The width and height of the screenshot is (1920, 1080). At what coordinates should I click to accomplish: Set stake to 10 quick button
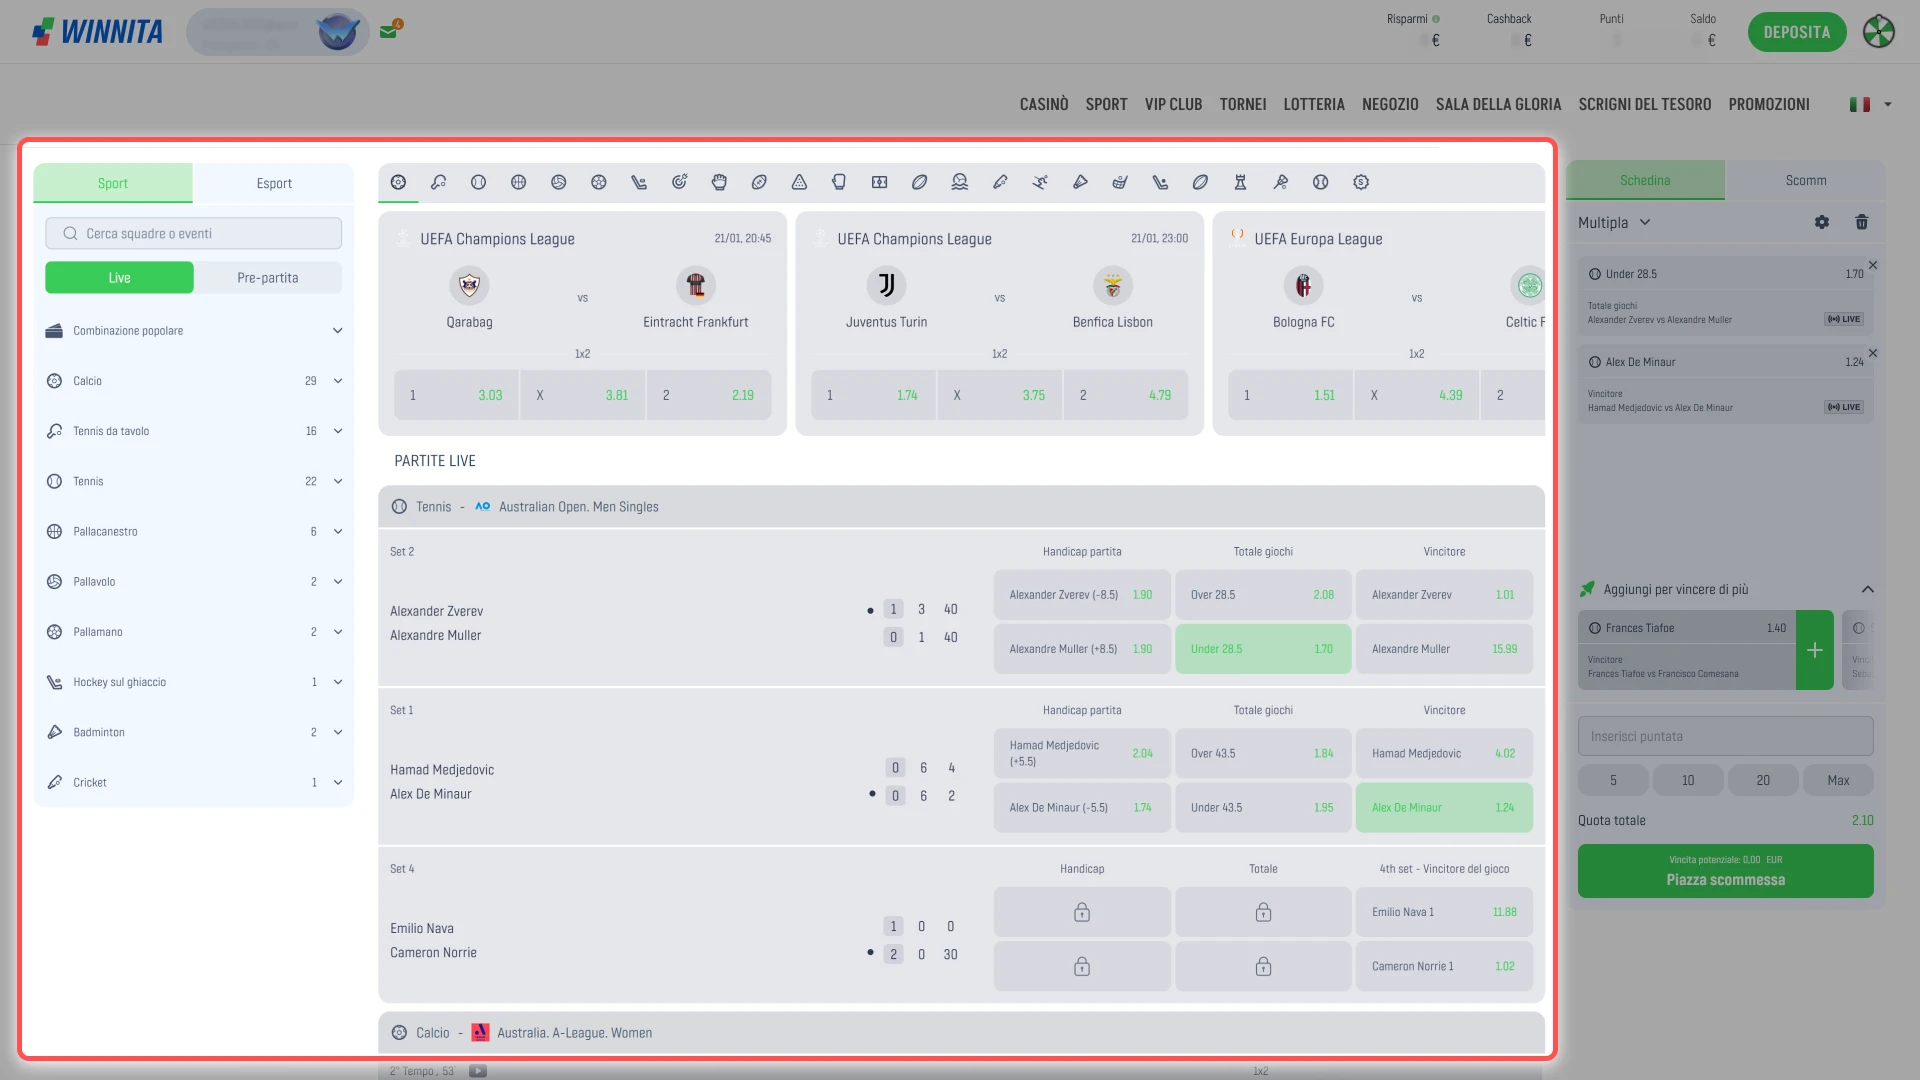(1688, 781)
